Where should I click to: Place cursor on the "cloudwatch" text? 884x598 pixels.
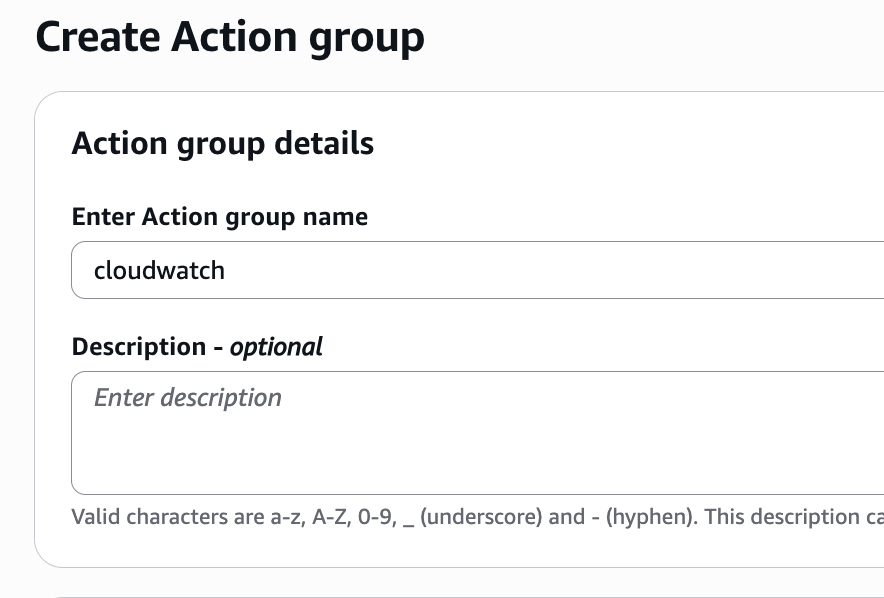[x=159, y=270]
